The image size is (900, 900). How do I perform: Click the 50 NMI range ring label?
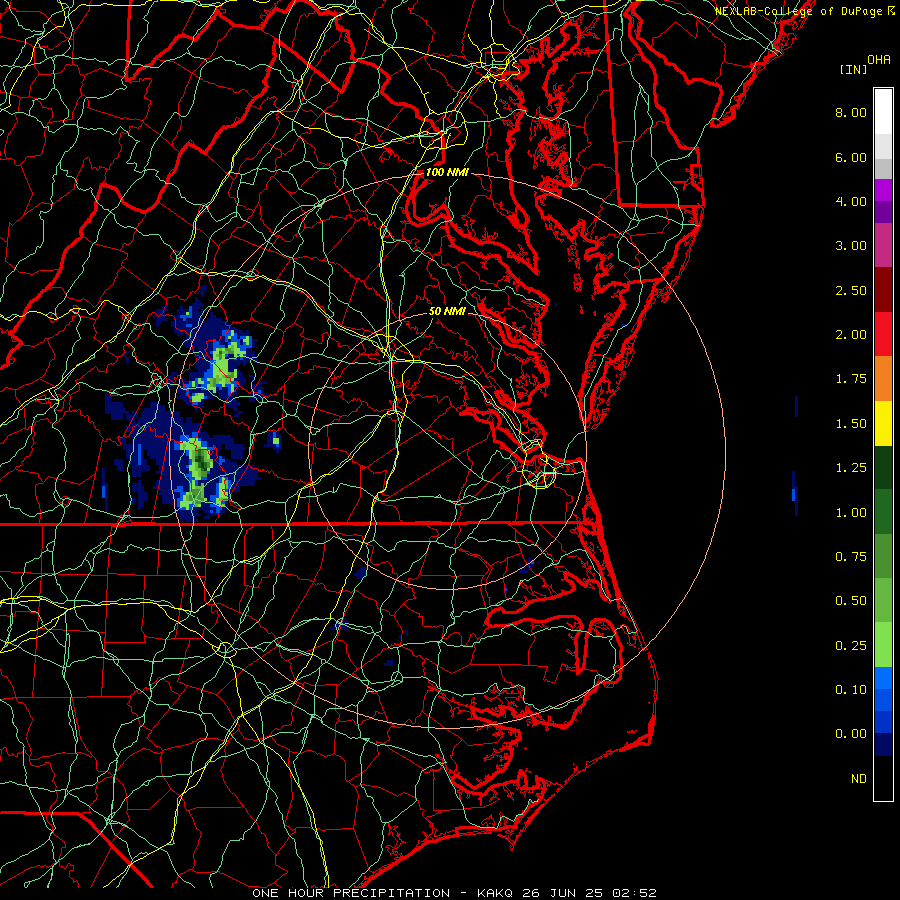447,311
